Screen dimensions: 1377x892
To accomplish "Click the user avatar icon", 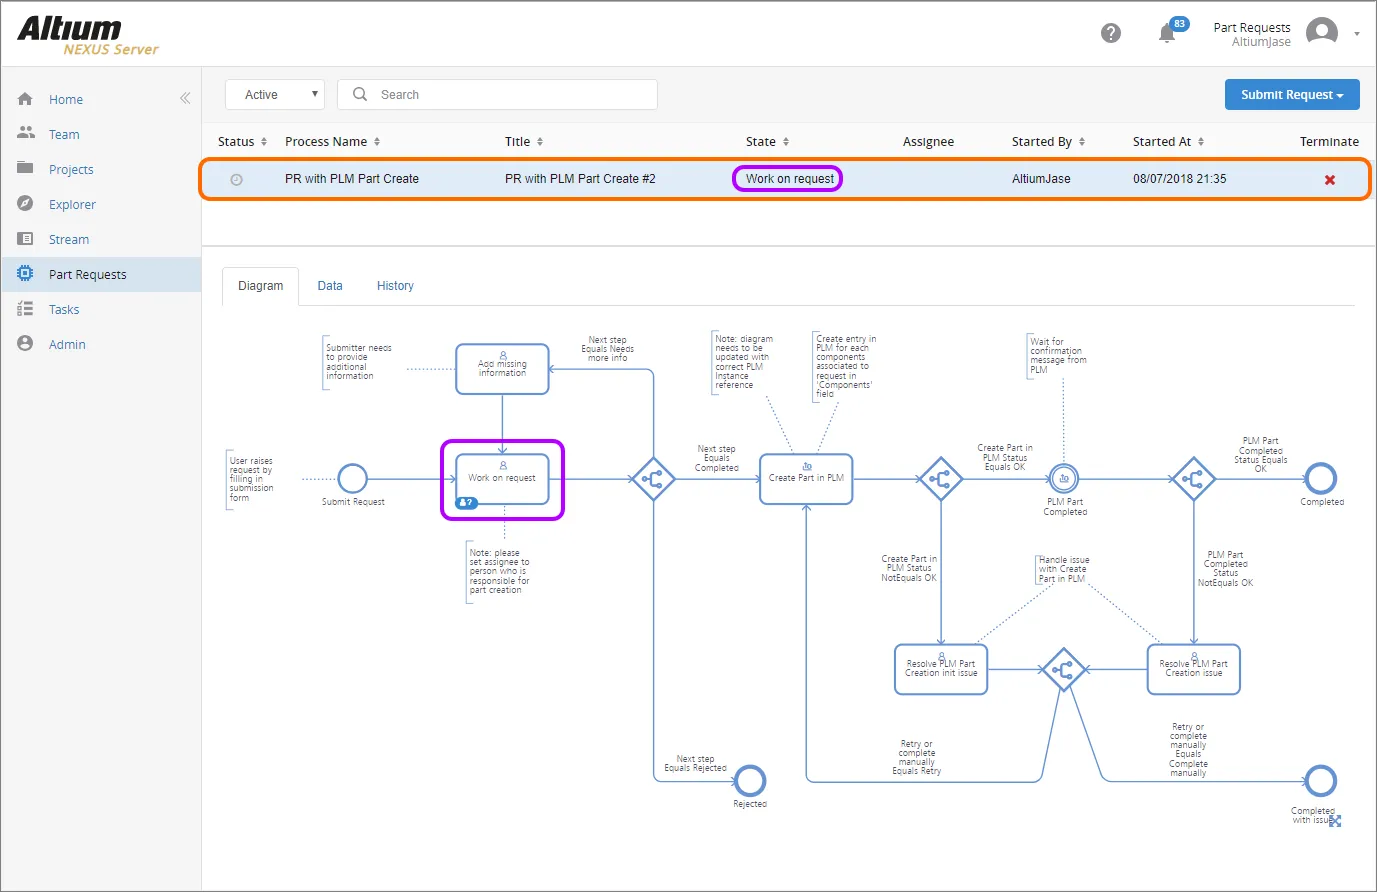I will (x=1322, y=33).
